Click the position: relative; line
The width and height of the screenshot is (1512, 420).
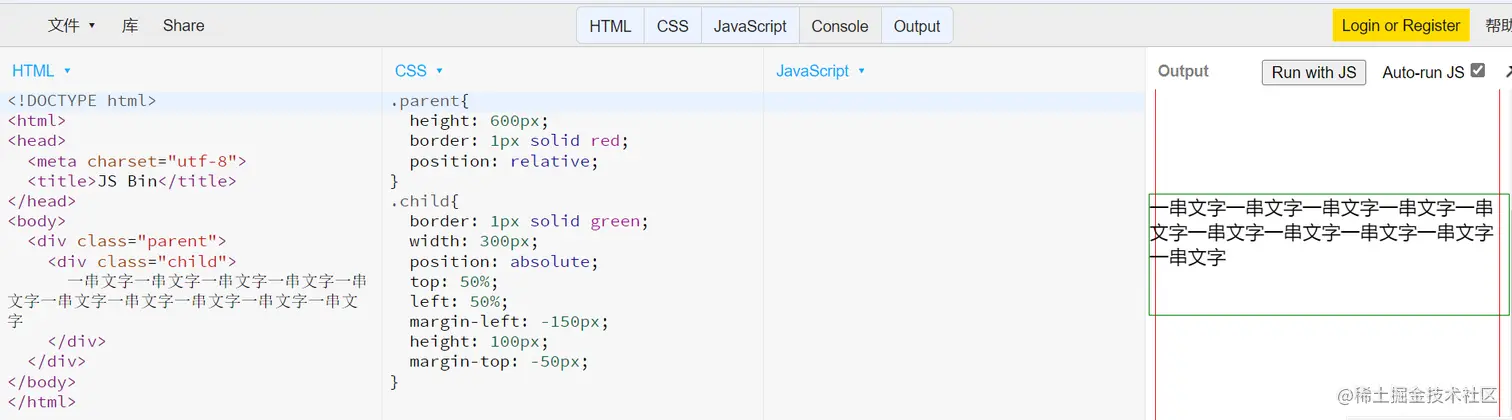tap(504, 161)
